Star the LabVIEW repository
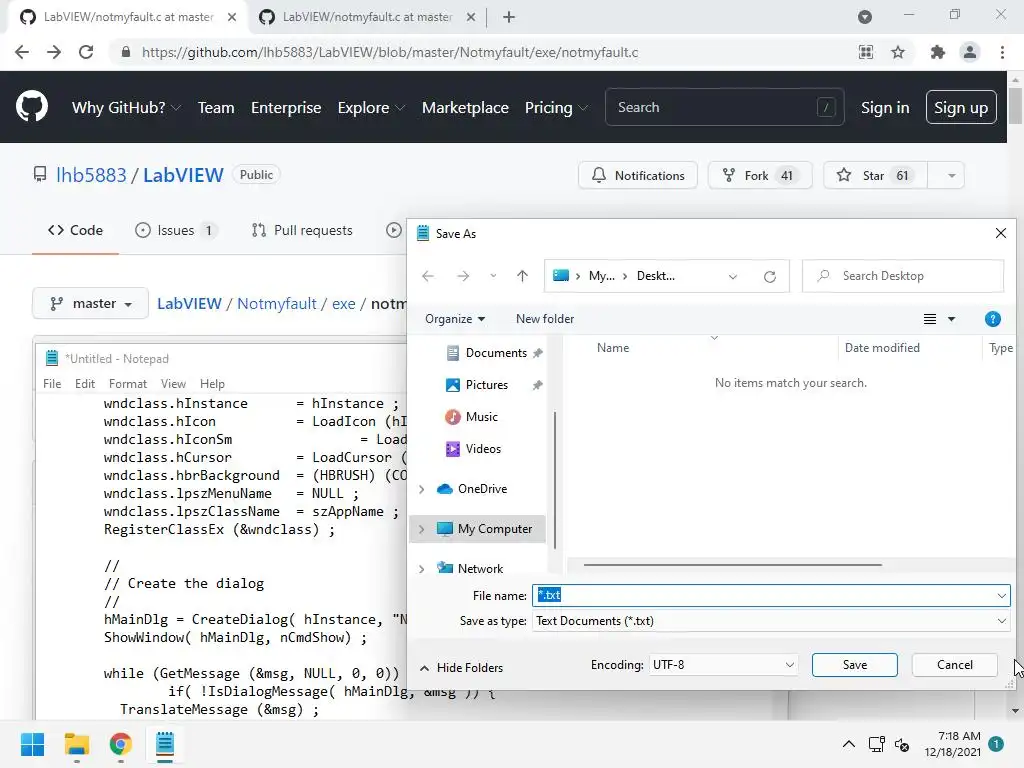Image resolution: width=1024 pixels, height=768 pixels. (875, 176)
